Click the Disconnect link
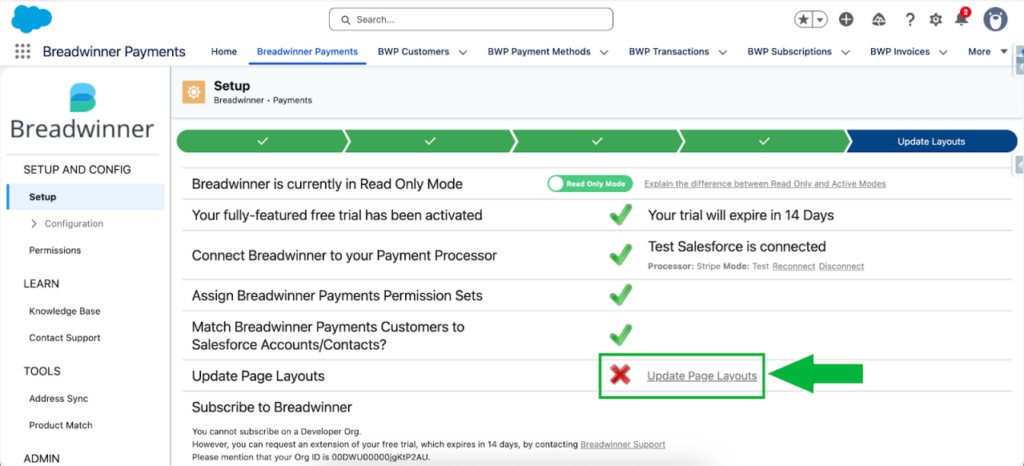Image resolution: width=1024 pixels, height=466 pixels. pyautogui.click(x=841, y=266)
